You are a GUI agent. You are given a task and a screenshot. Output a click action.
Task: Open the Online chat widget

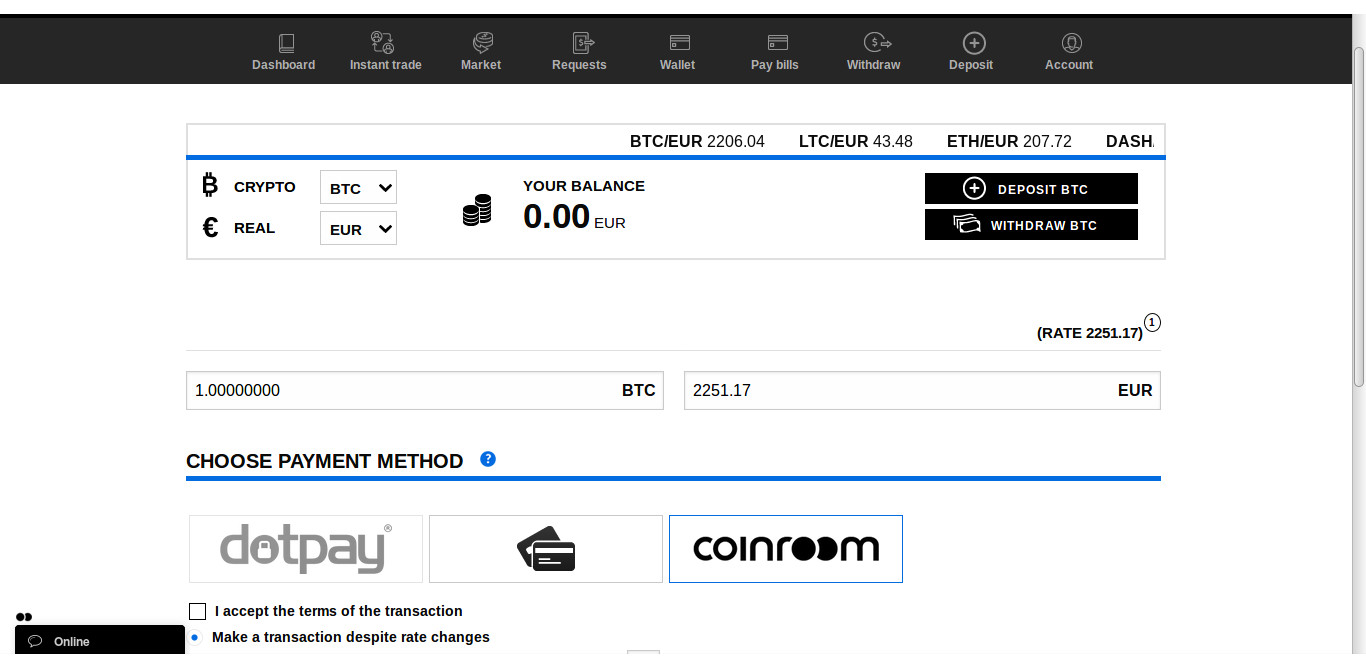pyautogui.click(x=100, y=641)
